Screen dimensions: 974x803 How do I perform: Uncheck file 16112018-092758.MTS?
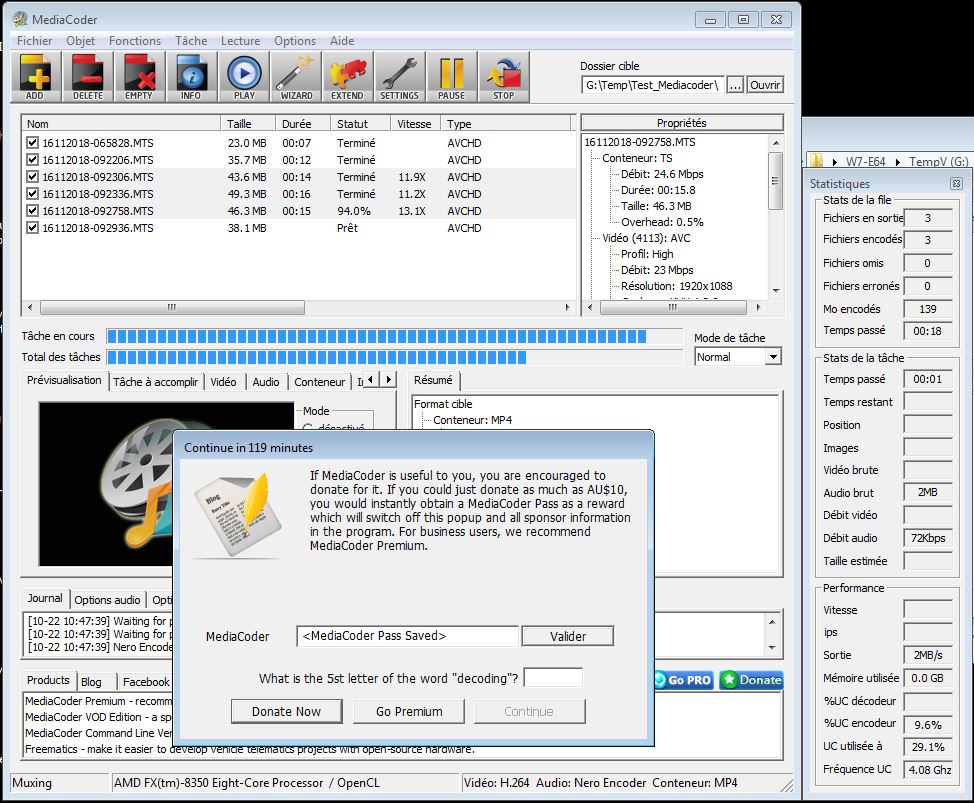[32, 211]
